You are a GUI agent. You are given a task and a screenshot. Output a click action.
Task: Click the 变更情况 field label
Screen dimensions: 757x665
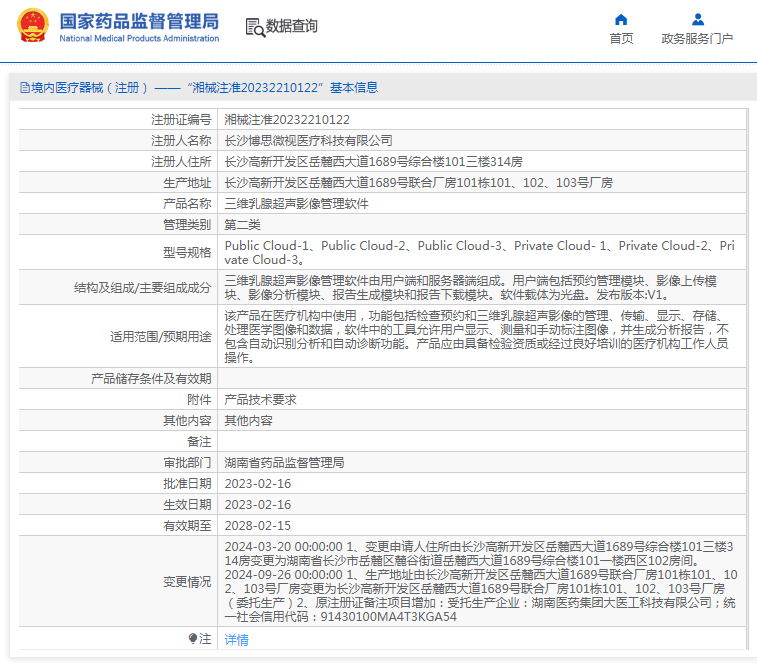187,582
